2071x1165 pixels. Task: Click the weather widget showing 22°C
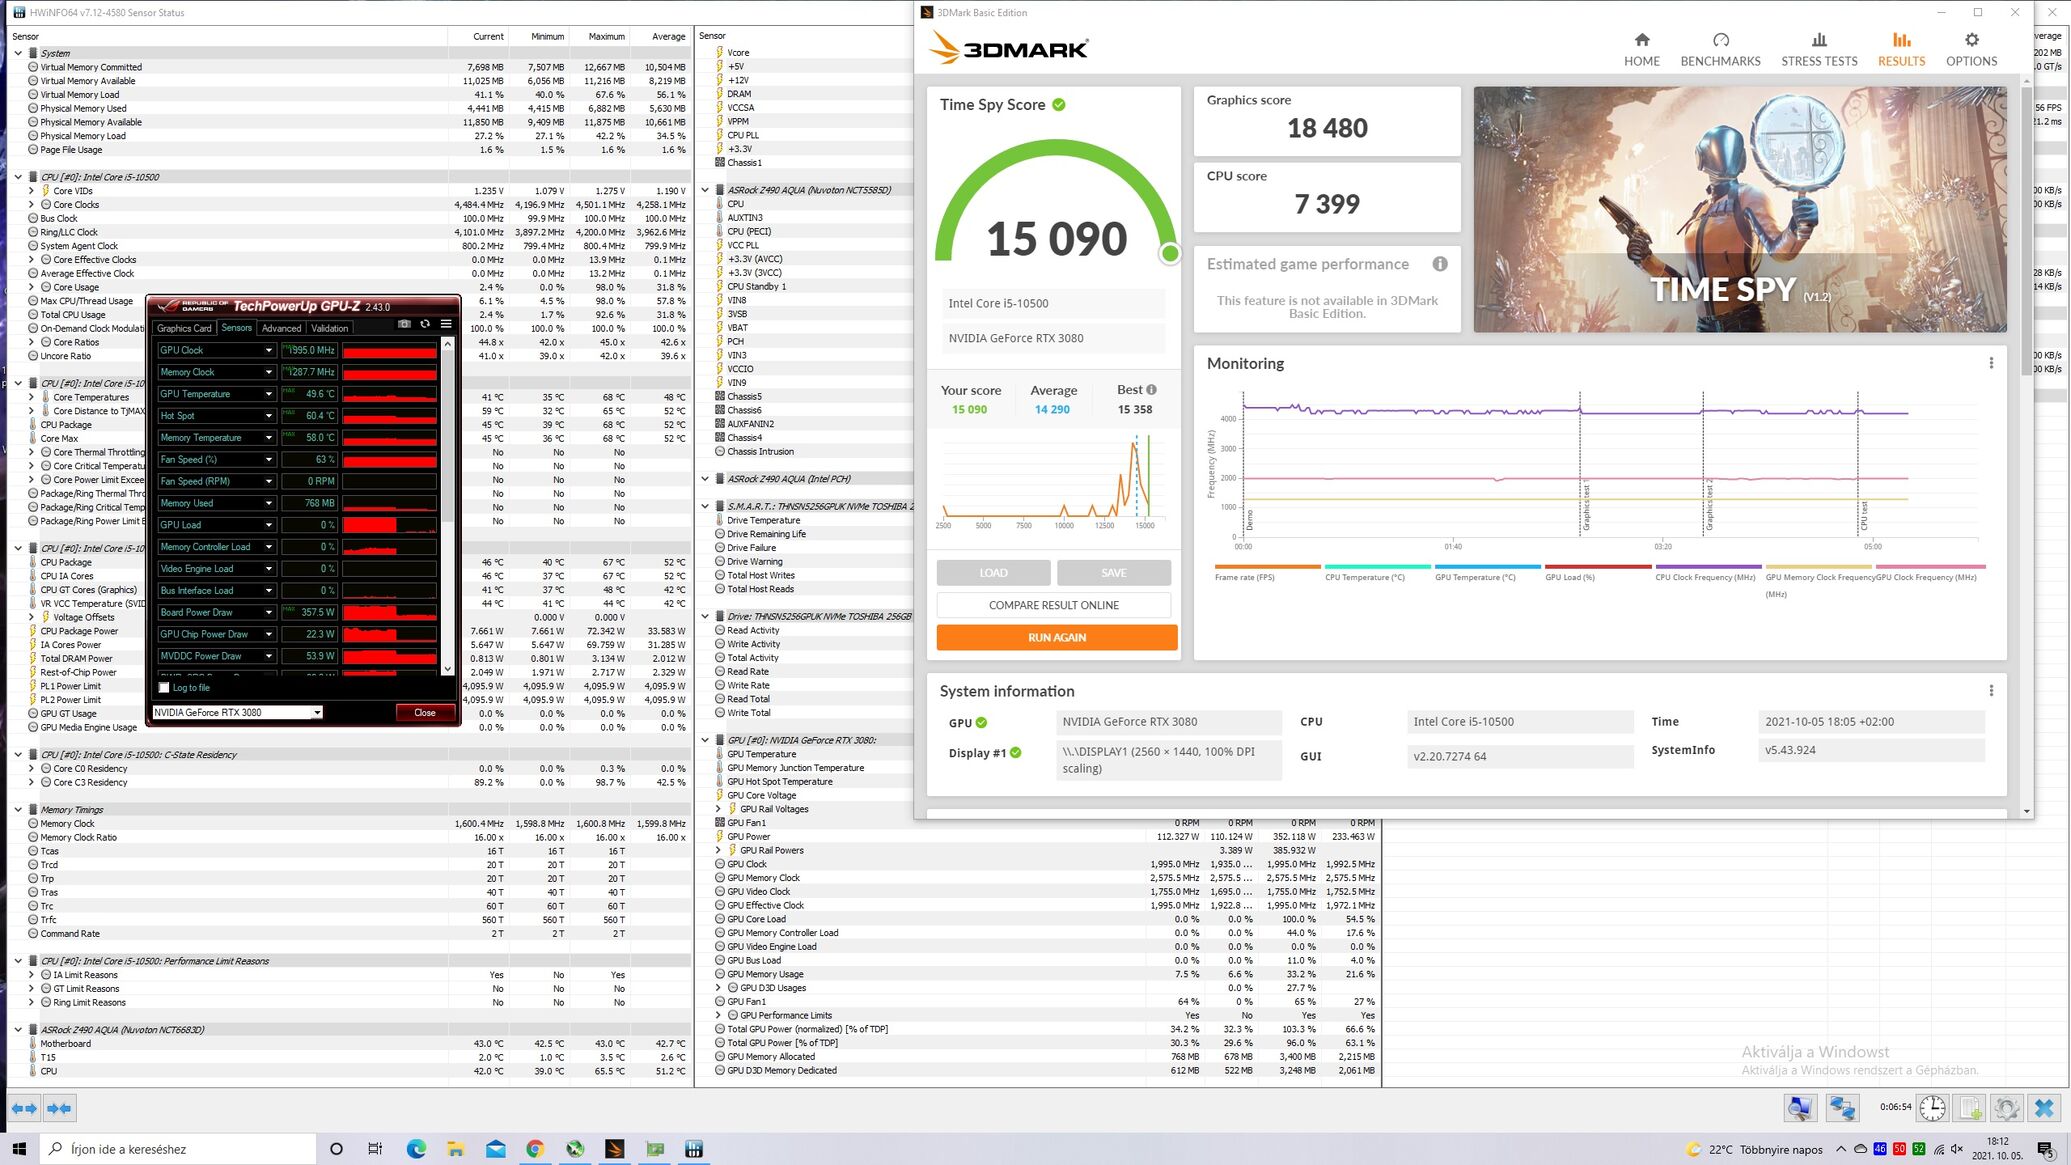tap(1753, 1149)
